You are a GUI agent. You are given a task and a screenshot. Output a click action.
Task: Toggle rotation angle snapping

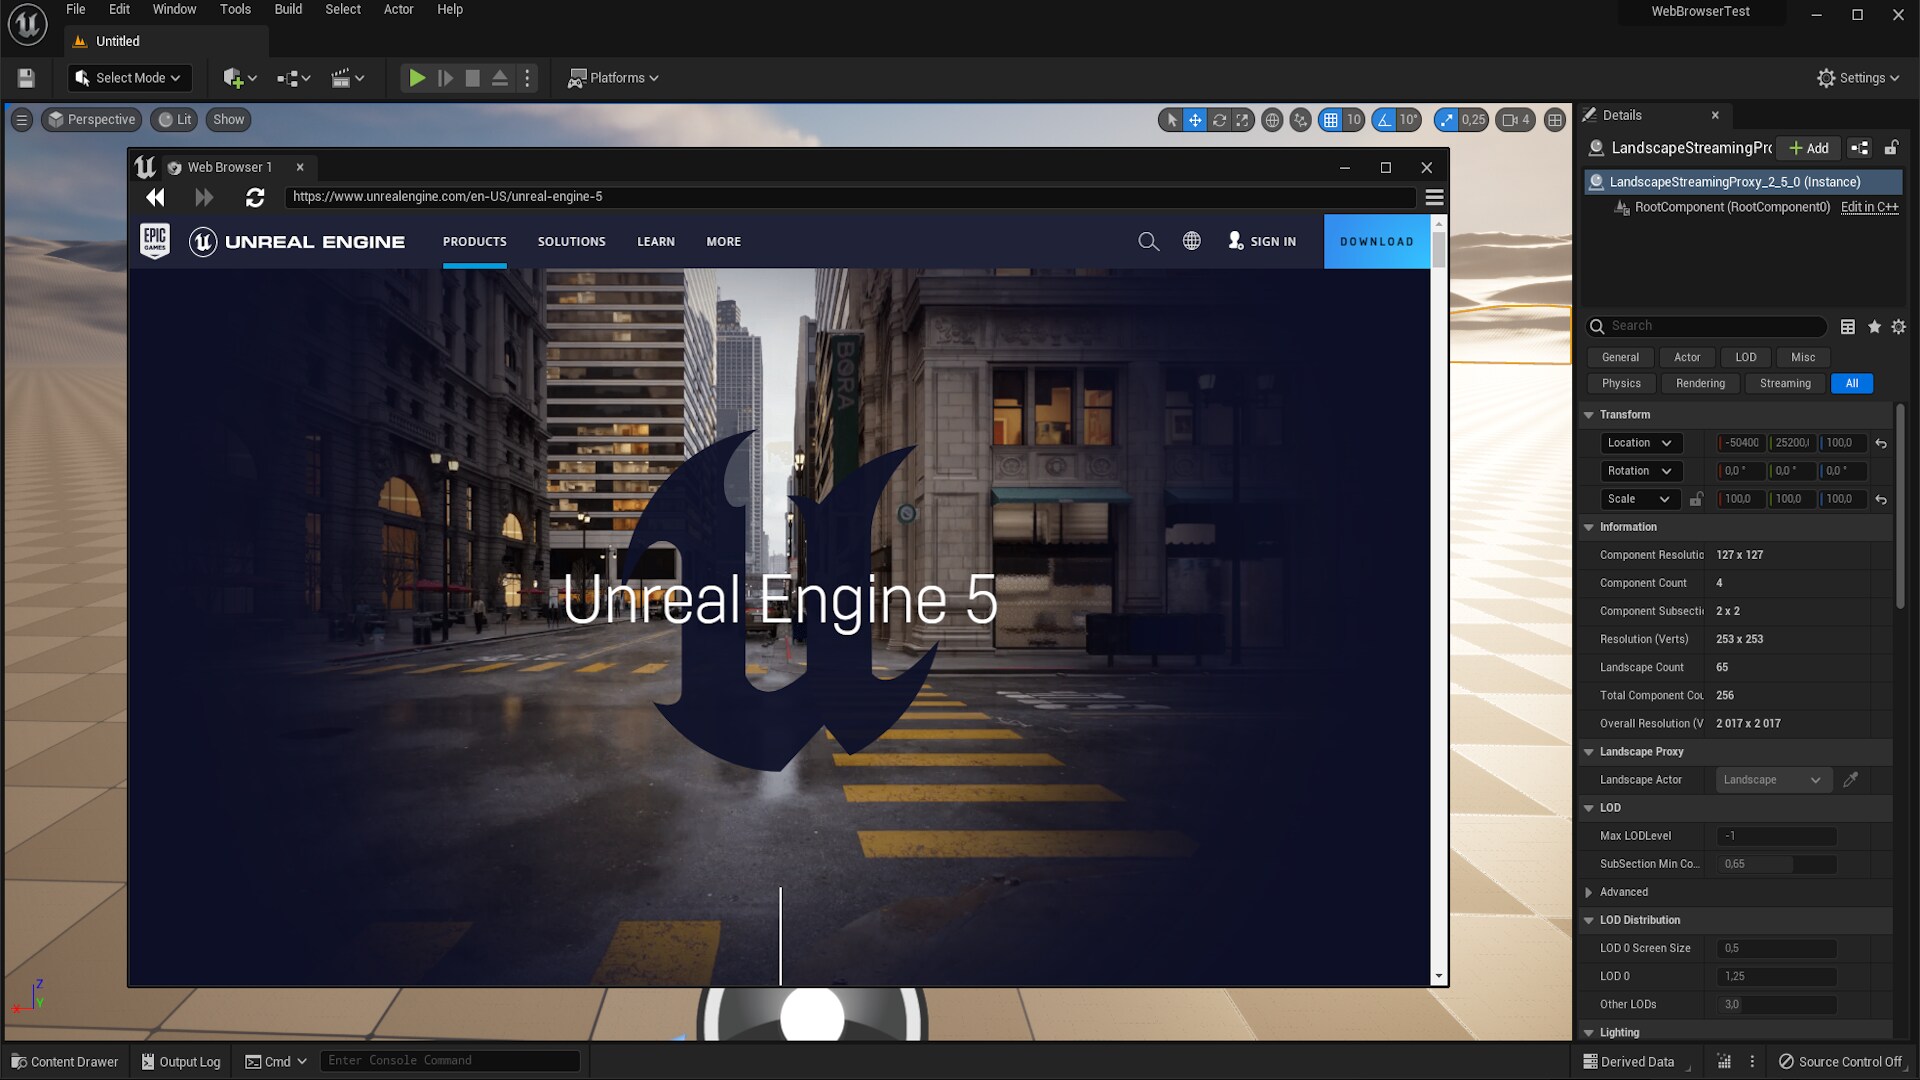[x=1384, y=120]
